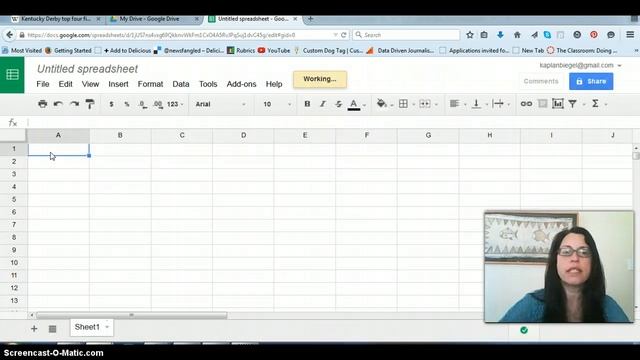Open horizontal align options
Viewport: 640px width, 360px height.
click(454, 104)
